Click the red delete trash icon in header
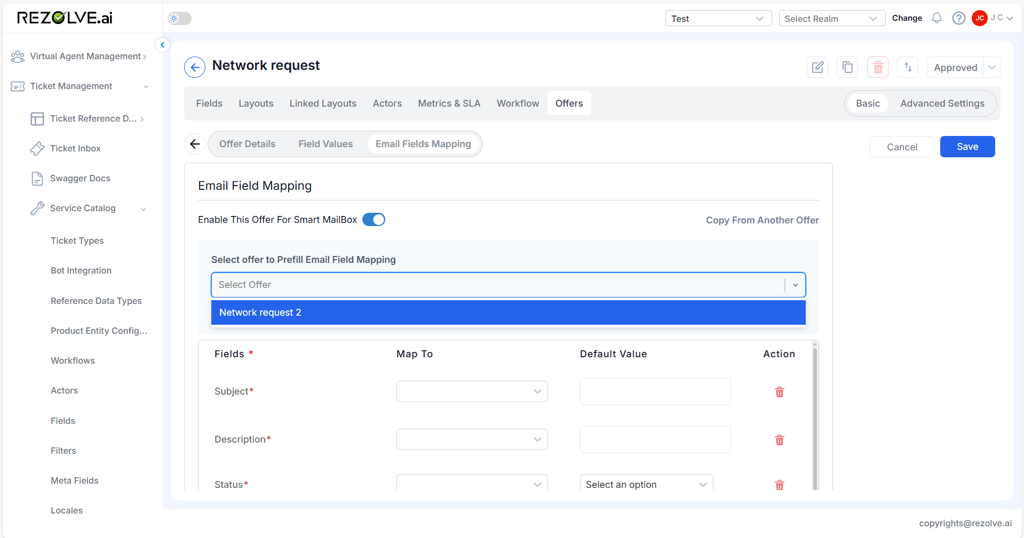Image resolution: width=1024 pixels, height=538 pixels. [x=878, y=67]
